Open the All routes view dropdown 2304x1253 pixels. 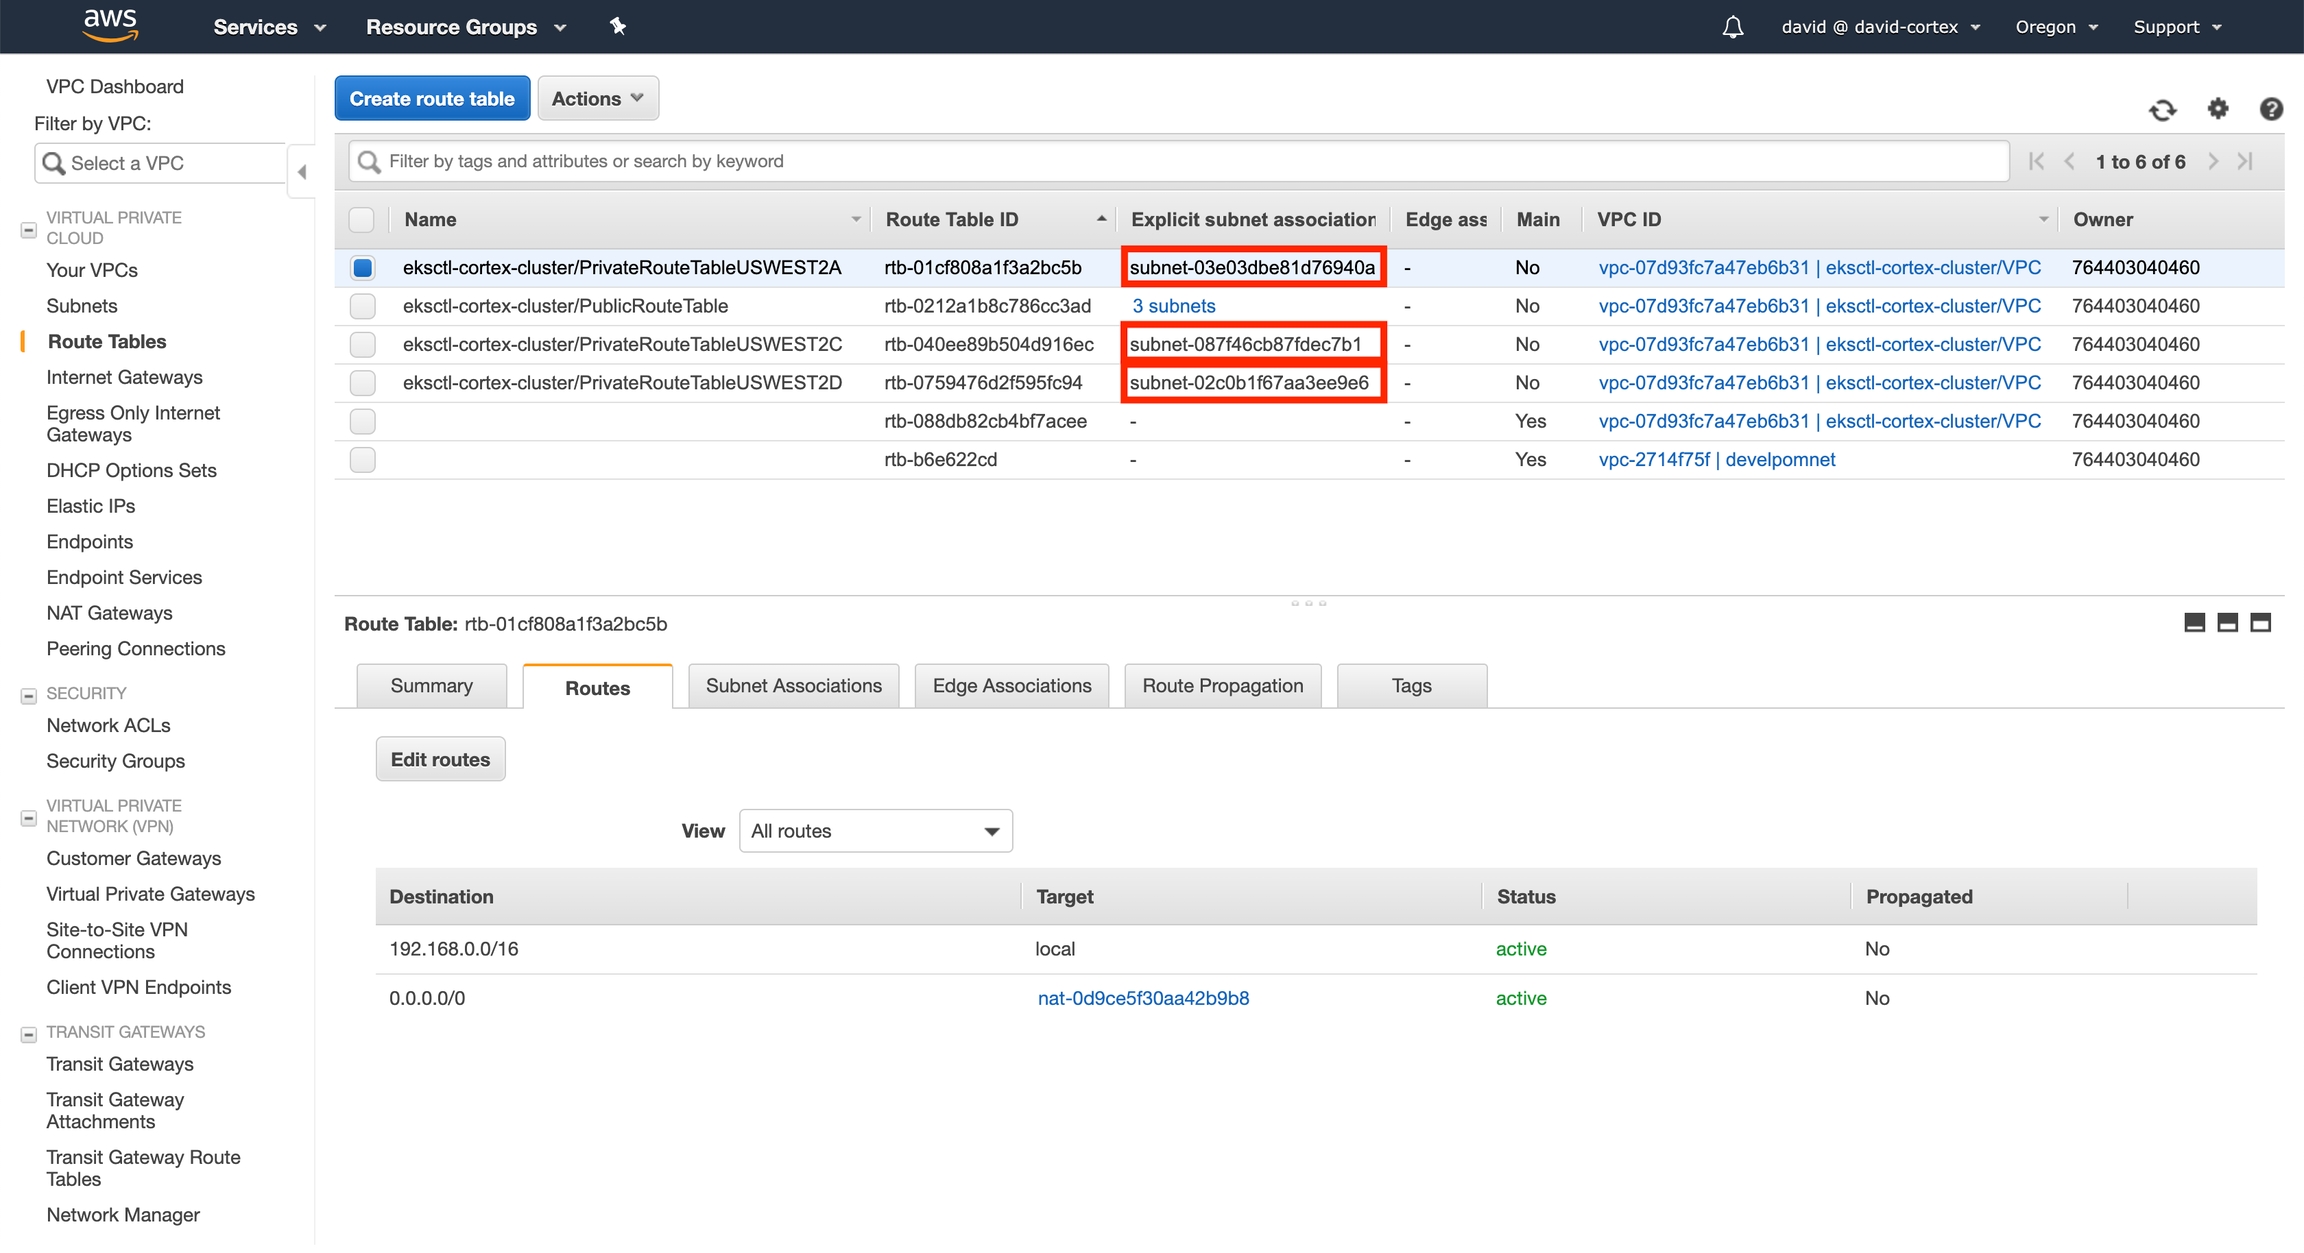(x=875, y=831)
